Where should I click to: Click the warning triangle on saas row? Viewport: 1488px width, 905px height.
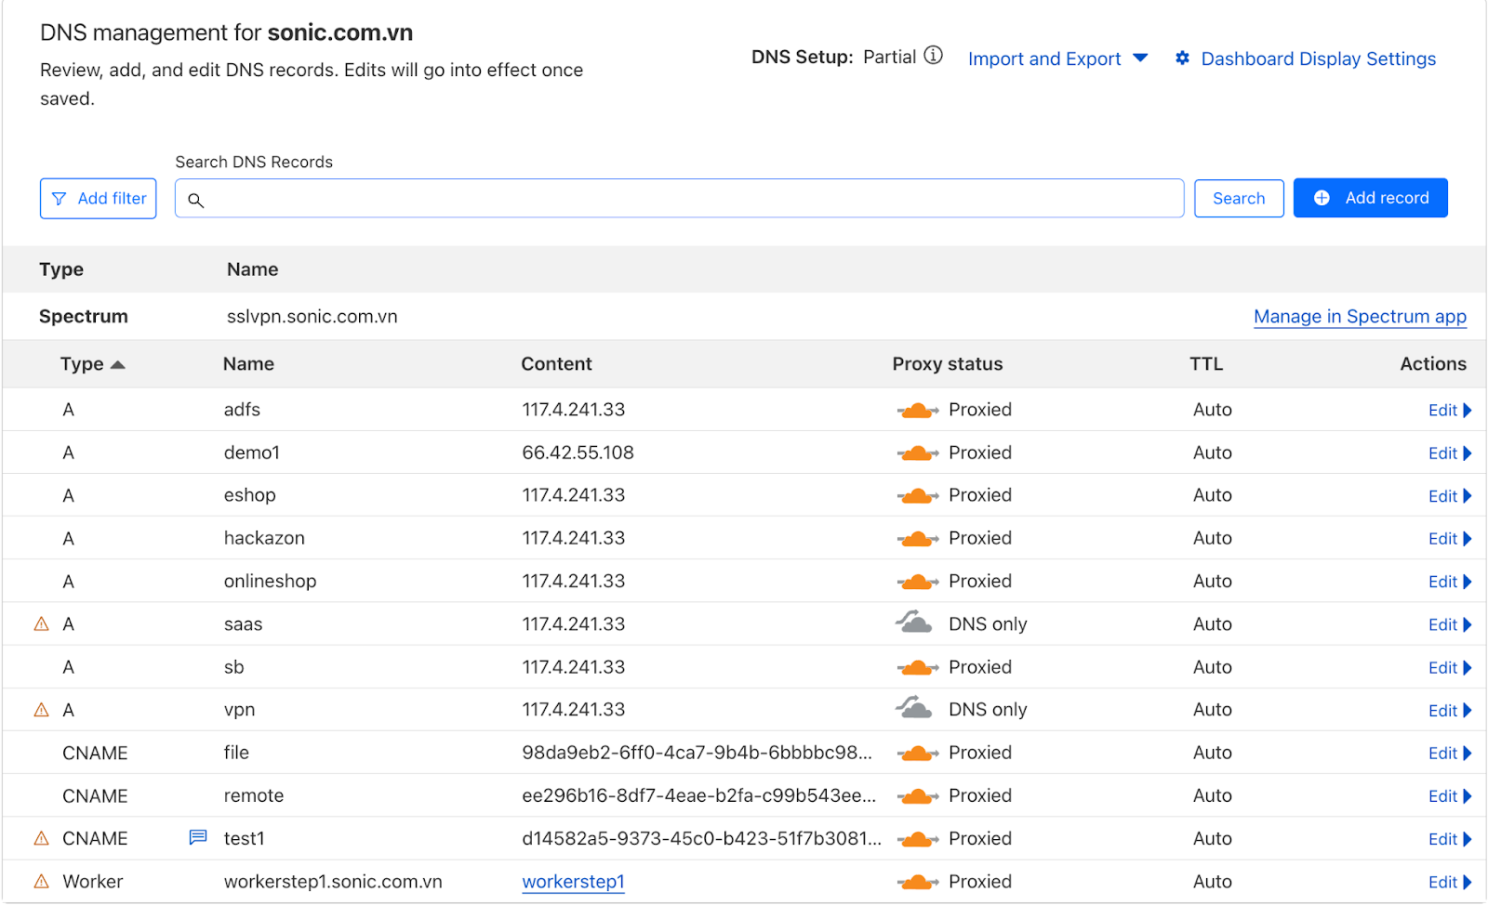[41, 624]
